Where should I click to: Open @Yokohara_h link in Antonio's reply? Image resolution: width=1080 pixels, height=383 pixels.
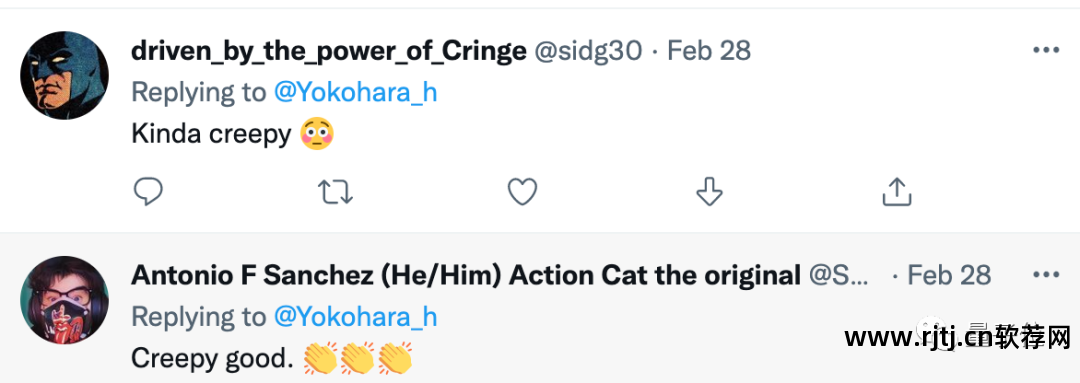(x=355, y=317)
